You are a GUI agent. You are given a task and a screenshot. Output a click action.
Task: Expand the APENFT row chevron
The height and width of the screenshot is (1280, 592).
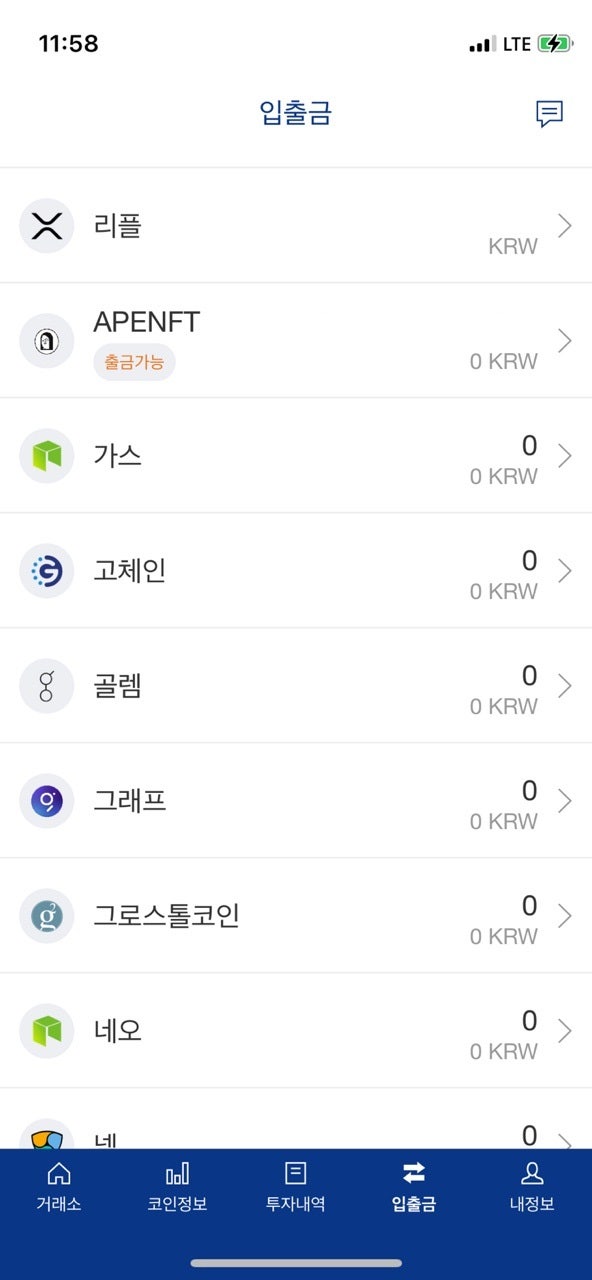tap(565, 341)
